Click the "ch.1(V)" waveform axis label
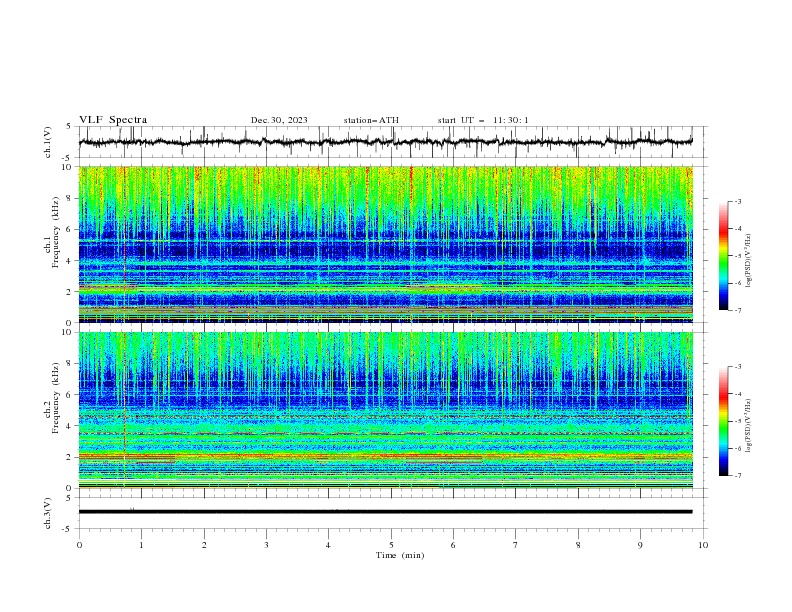 point(48,142)
